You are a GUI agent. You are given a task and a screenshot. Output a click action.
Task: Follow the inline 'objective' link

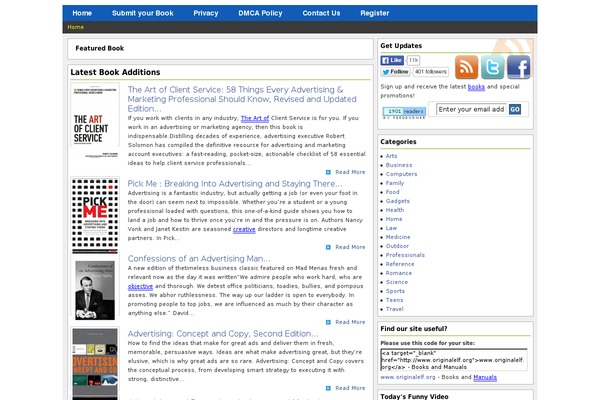pos(140,286)
